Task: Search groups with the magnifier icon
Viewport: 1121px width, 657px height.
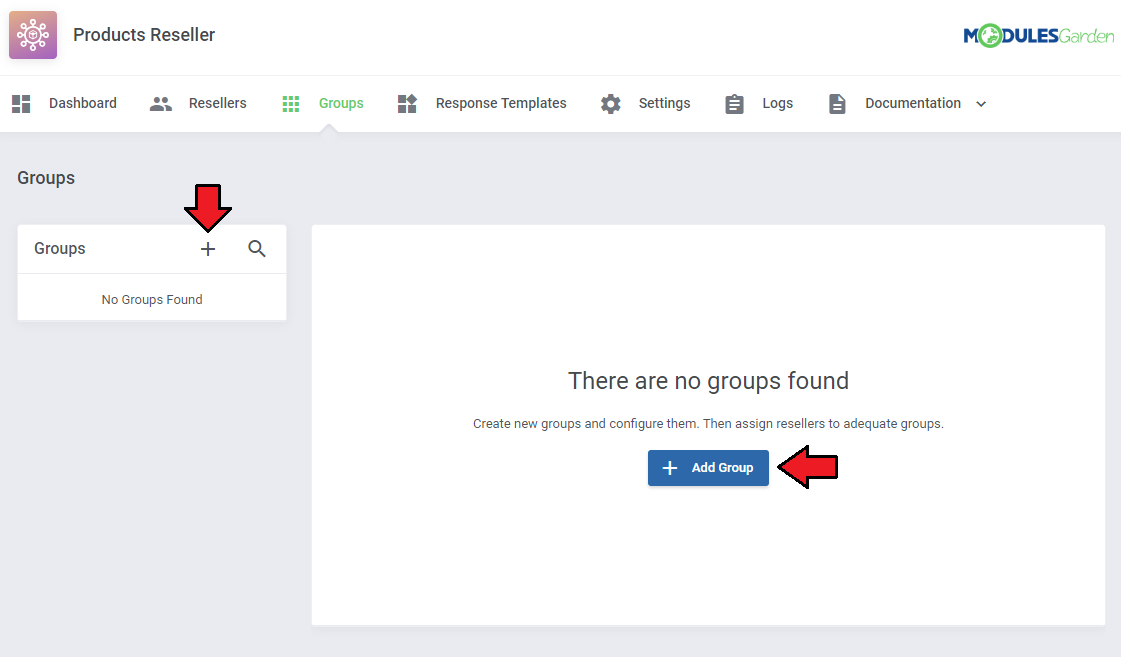Action: click(x=257, y=249)
